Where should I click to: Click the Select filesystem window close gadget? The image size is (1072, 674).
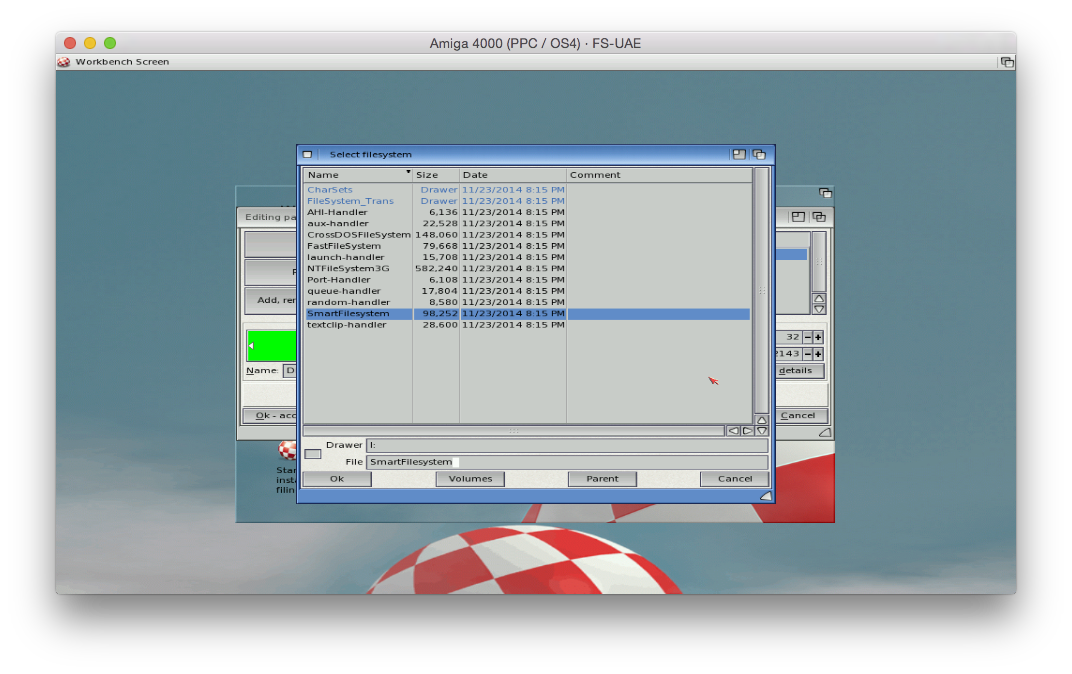pyautogui.click(x=308, y=154)
